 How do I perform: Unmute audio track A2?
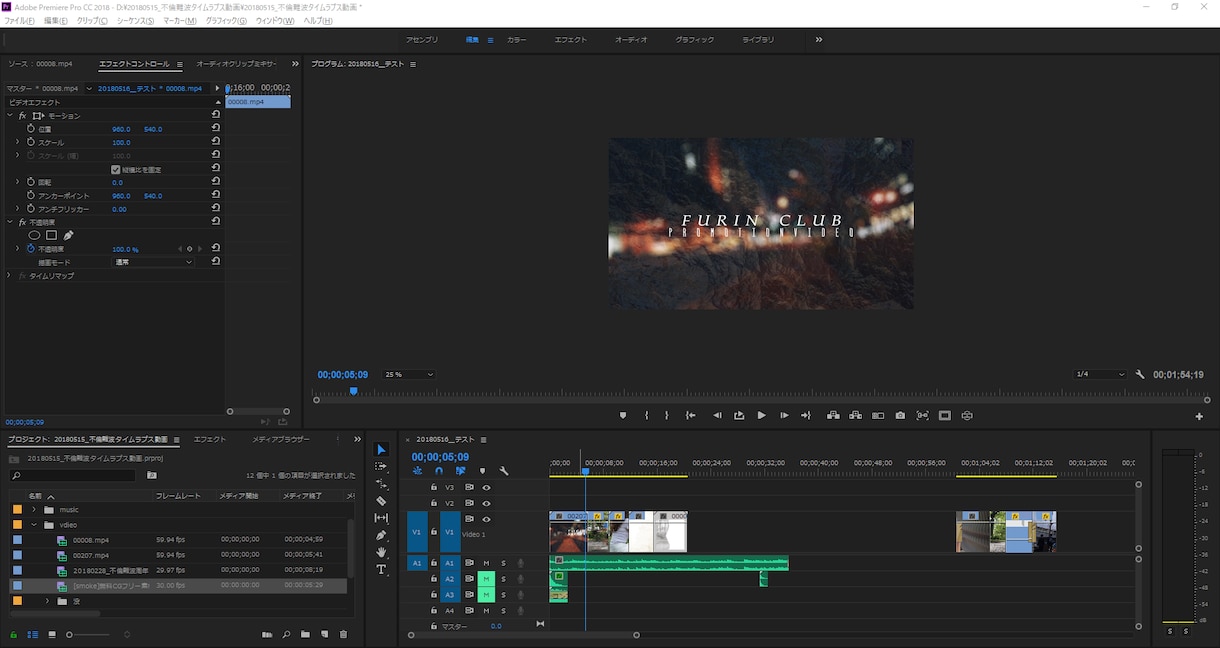click(486, 579)
